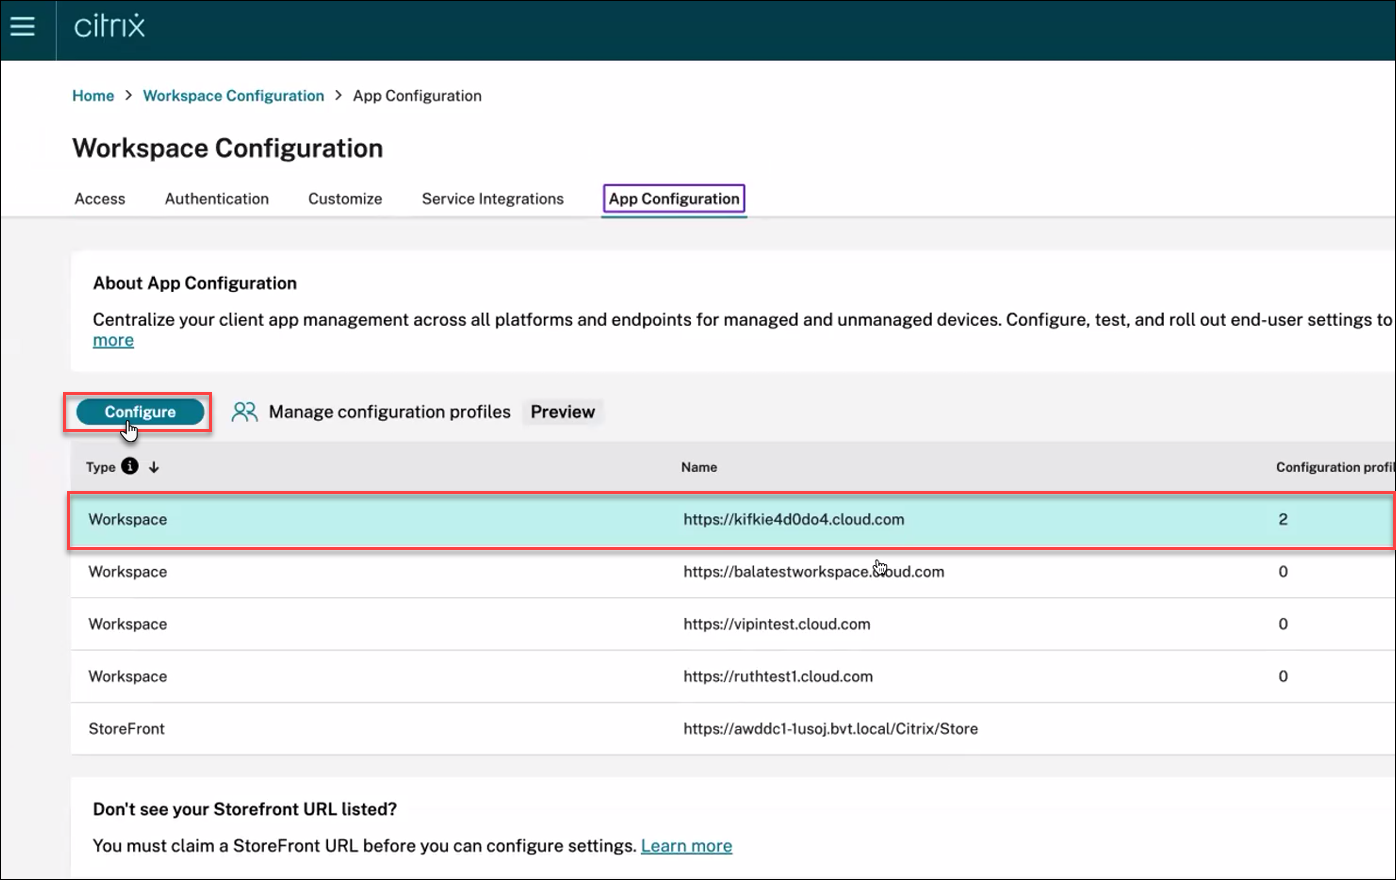
Task: Click the Manage configuration profiles people icon
Action: click(x=244, y=412)
